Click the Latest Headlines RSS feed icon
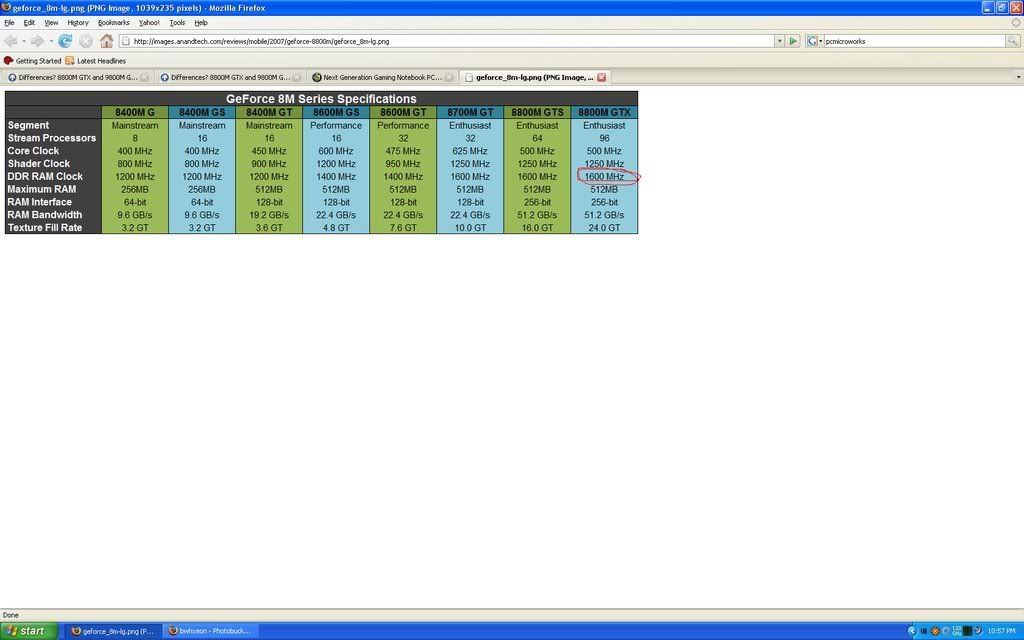The height and width of the screenshot is (640, 1024). [x=70, y=61]
